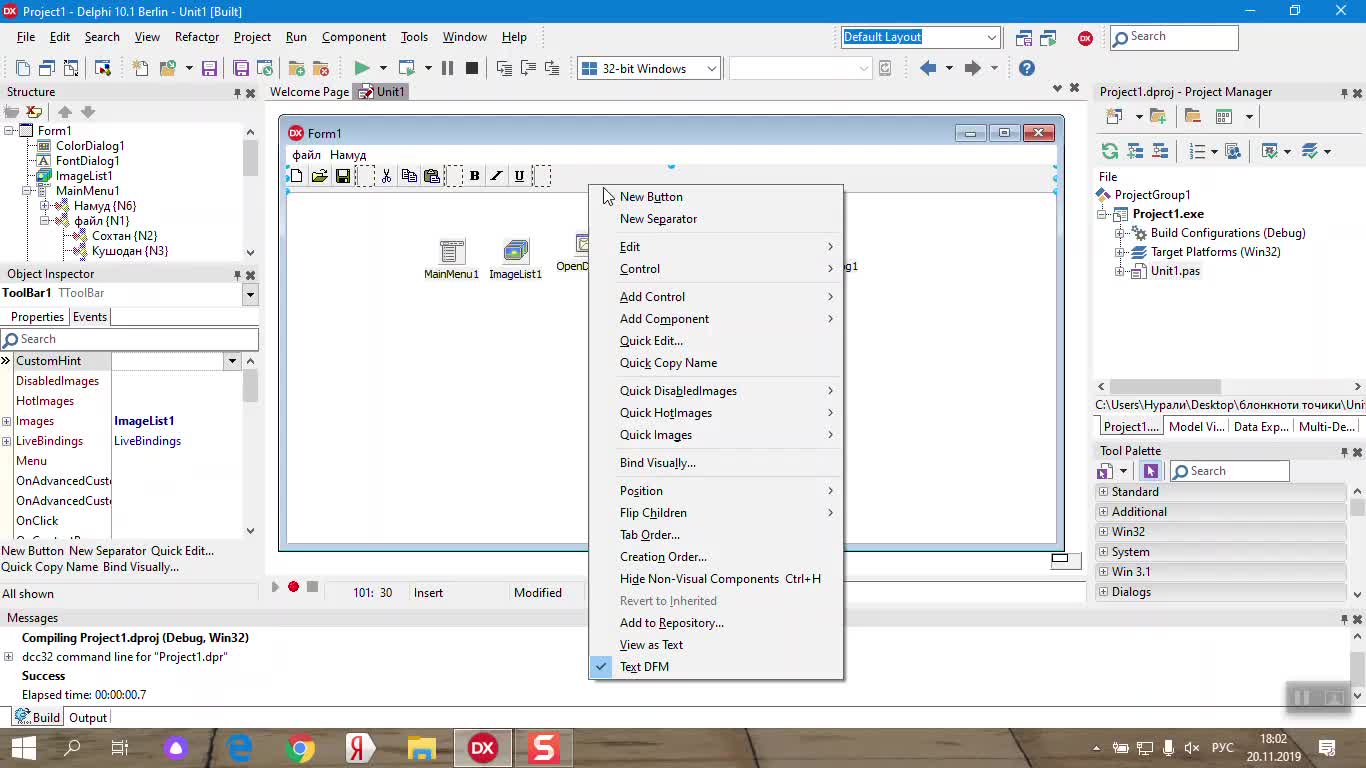Click red macro record button
The width and height of the screenshot is (1366, 768).
pos(294,587)
